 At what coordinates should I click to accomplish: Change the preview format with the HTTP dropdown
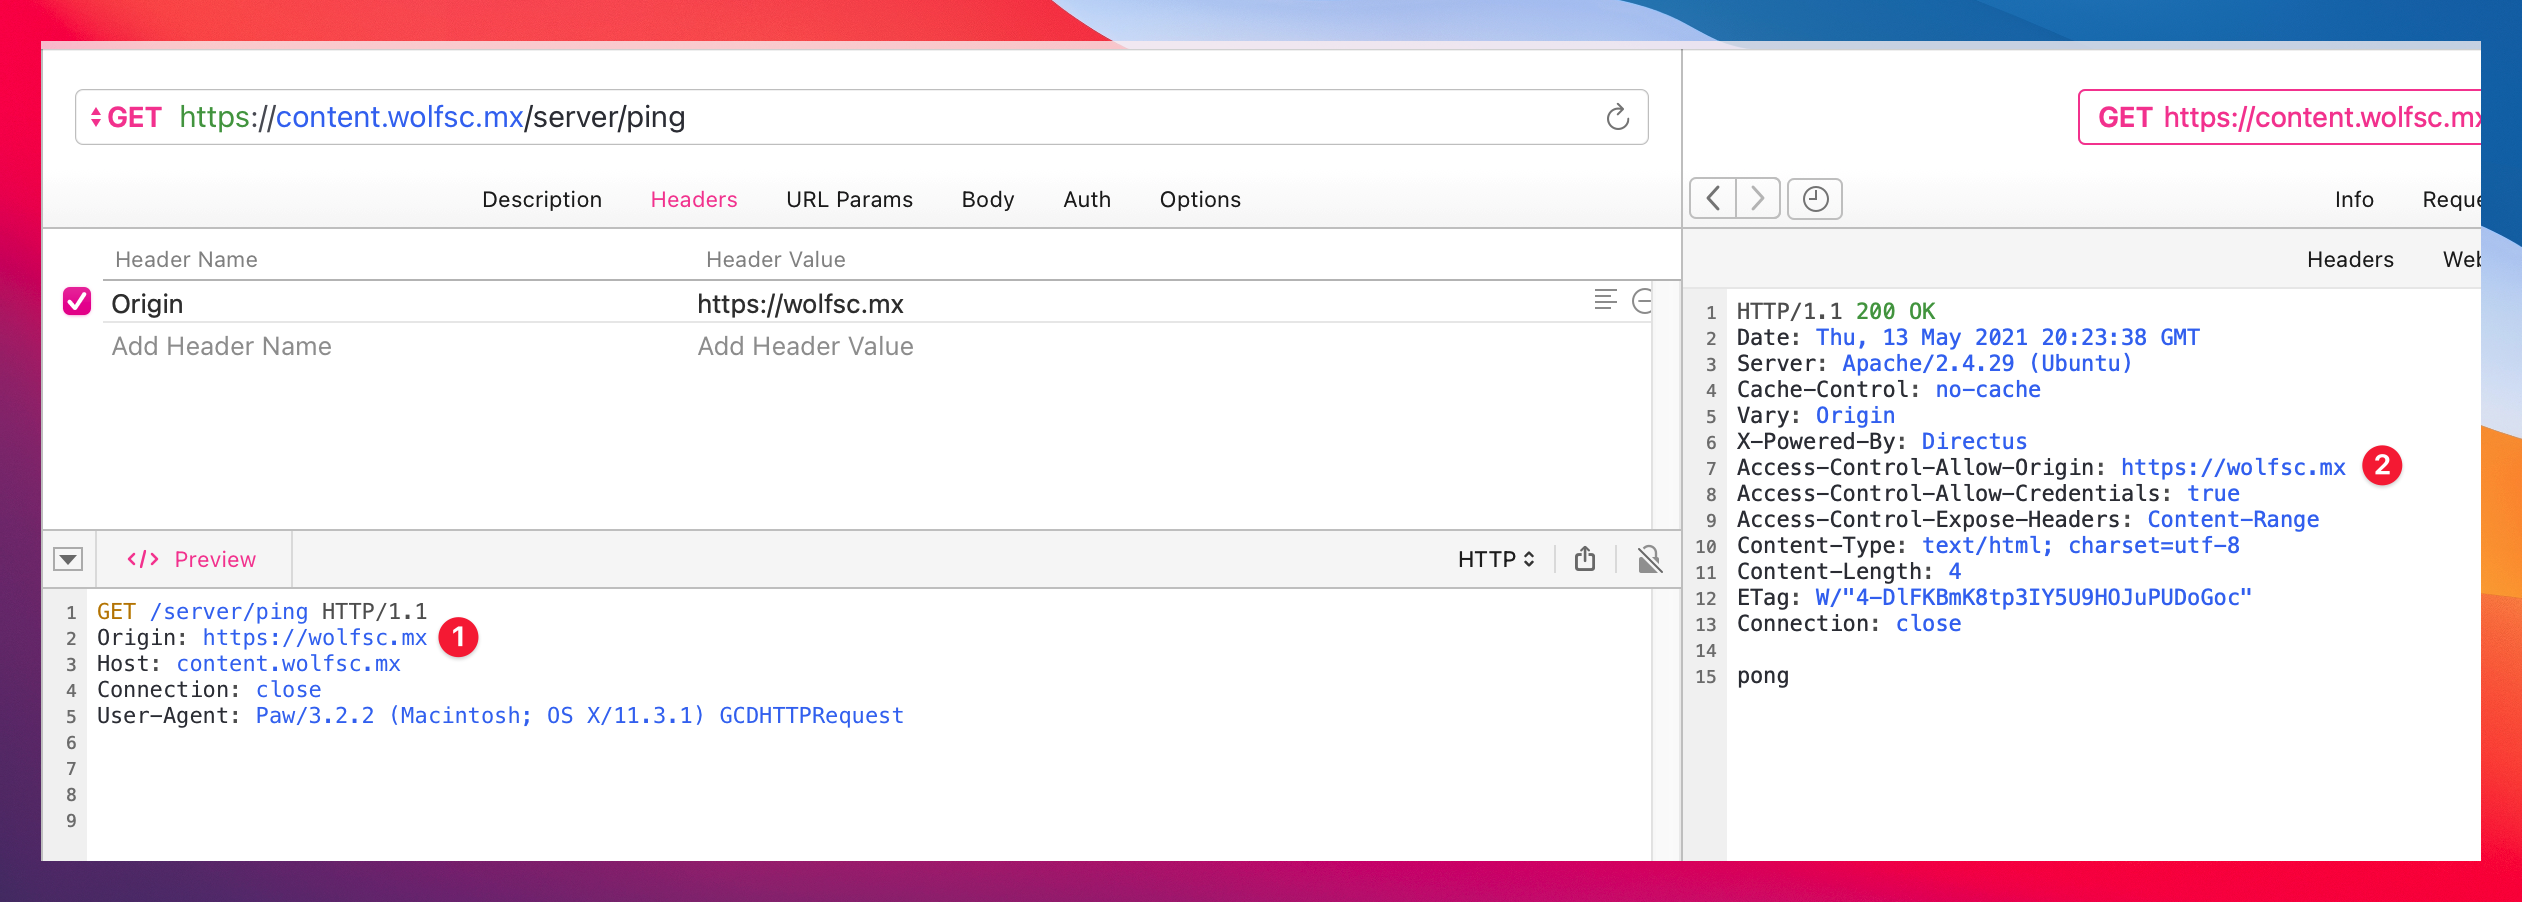click(1497, 559)
